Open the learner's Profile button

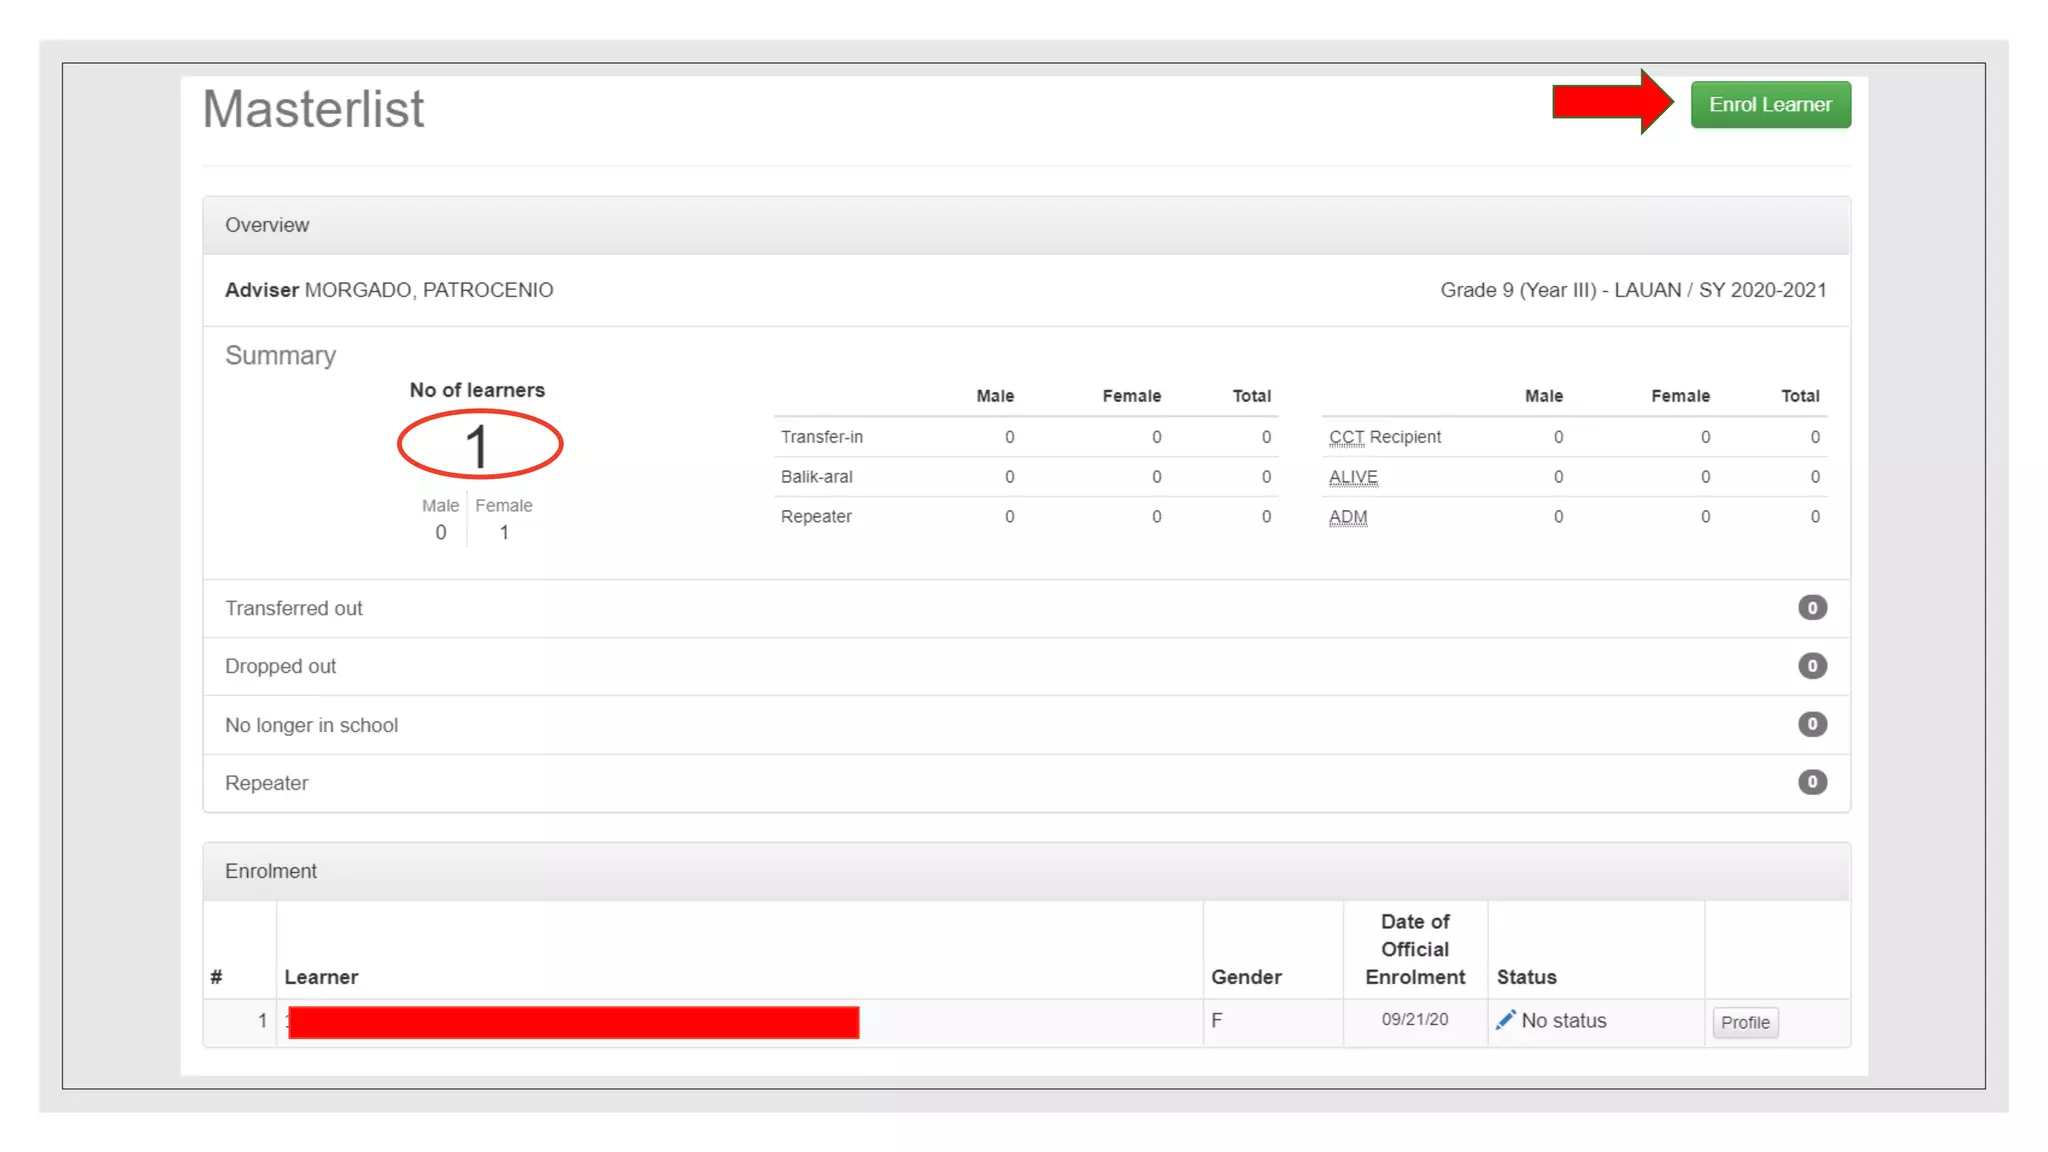[x=1744, y=1022]
